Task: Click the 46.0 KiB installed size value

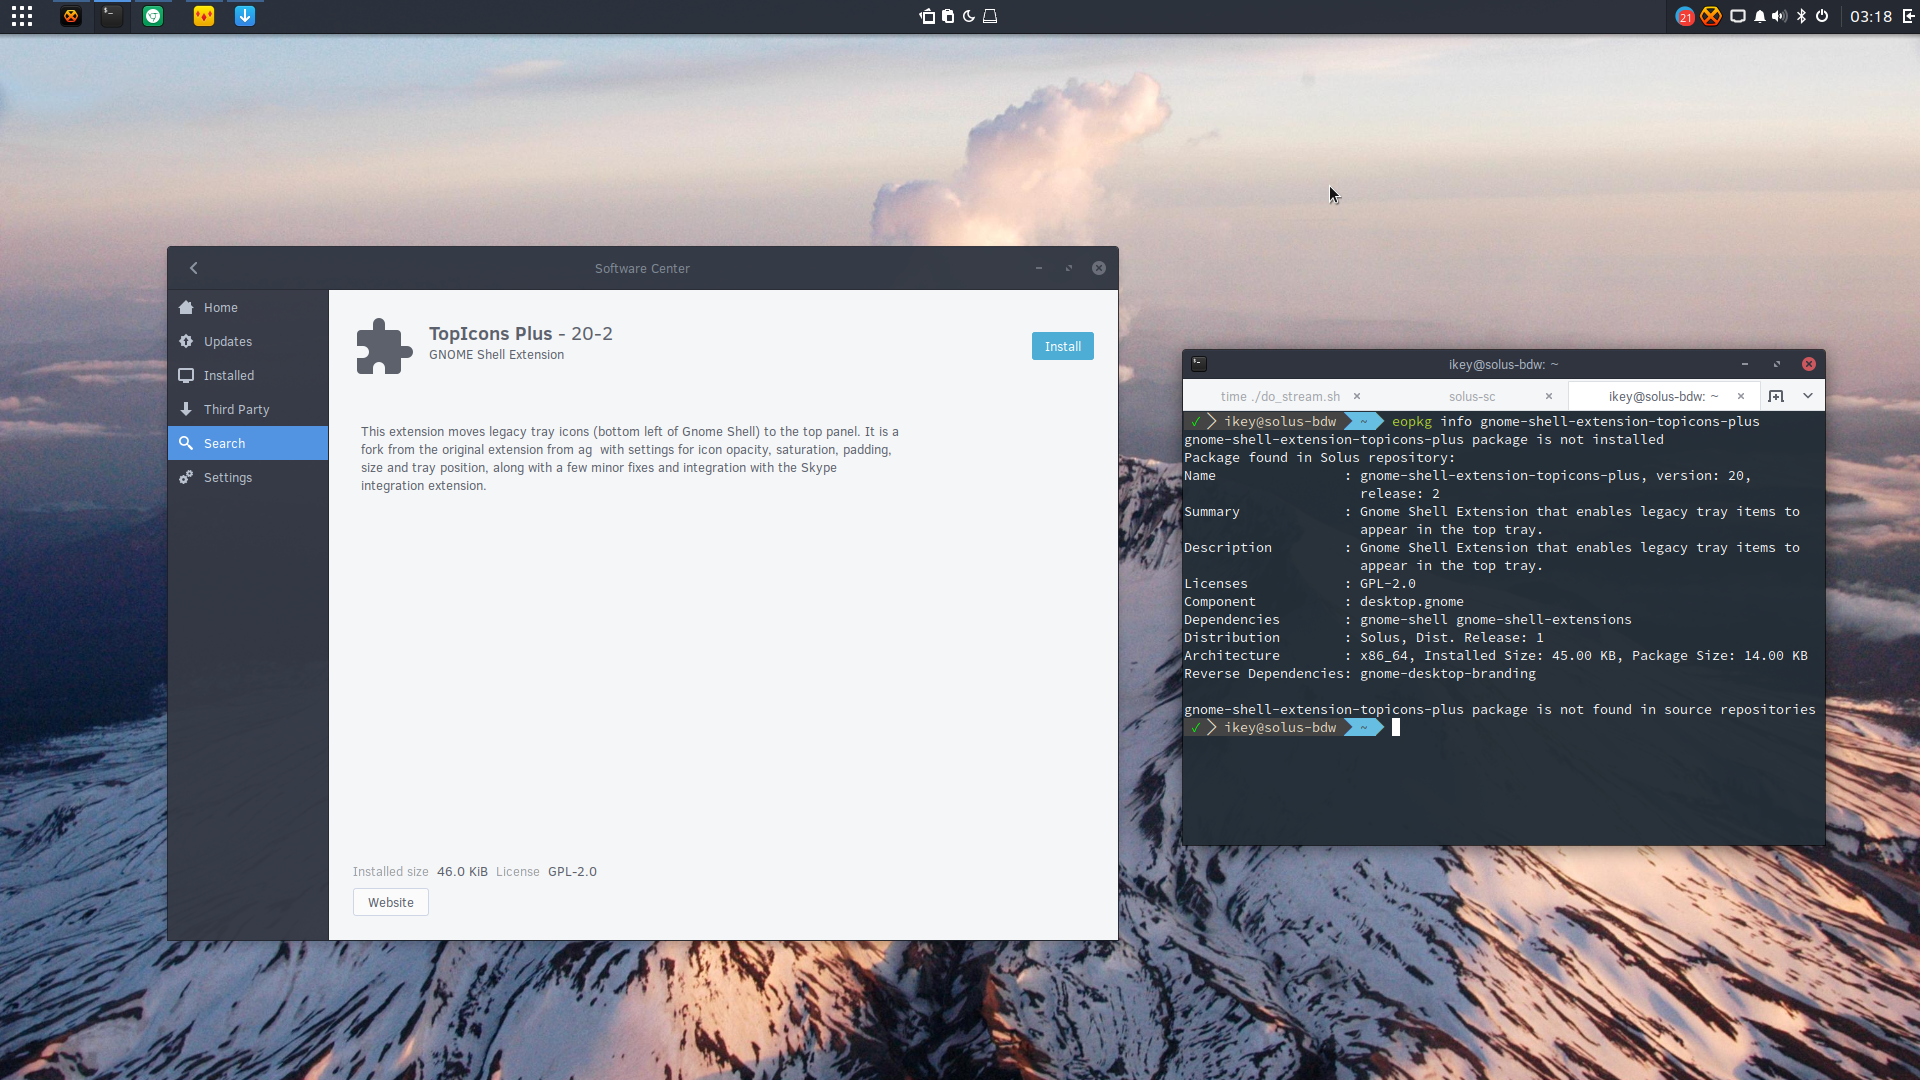Action: coord(462,872)
